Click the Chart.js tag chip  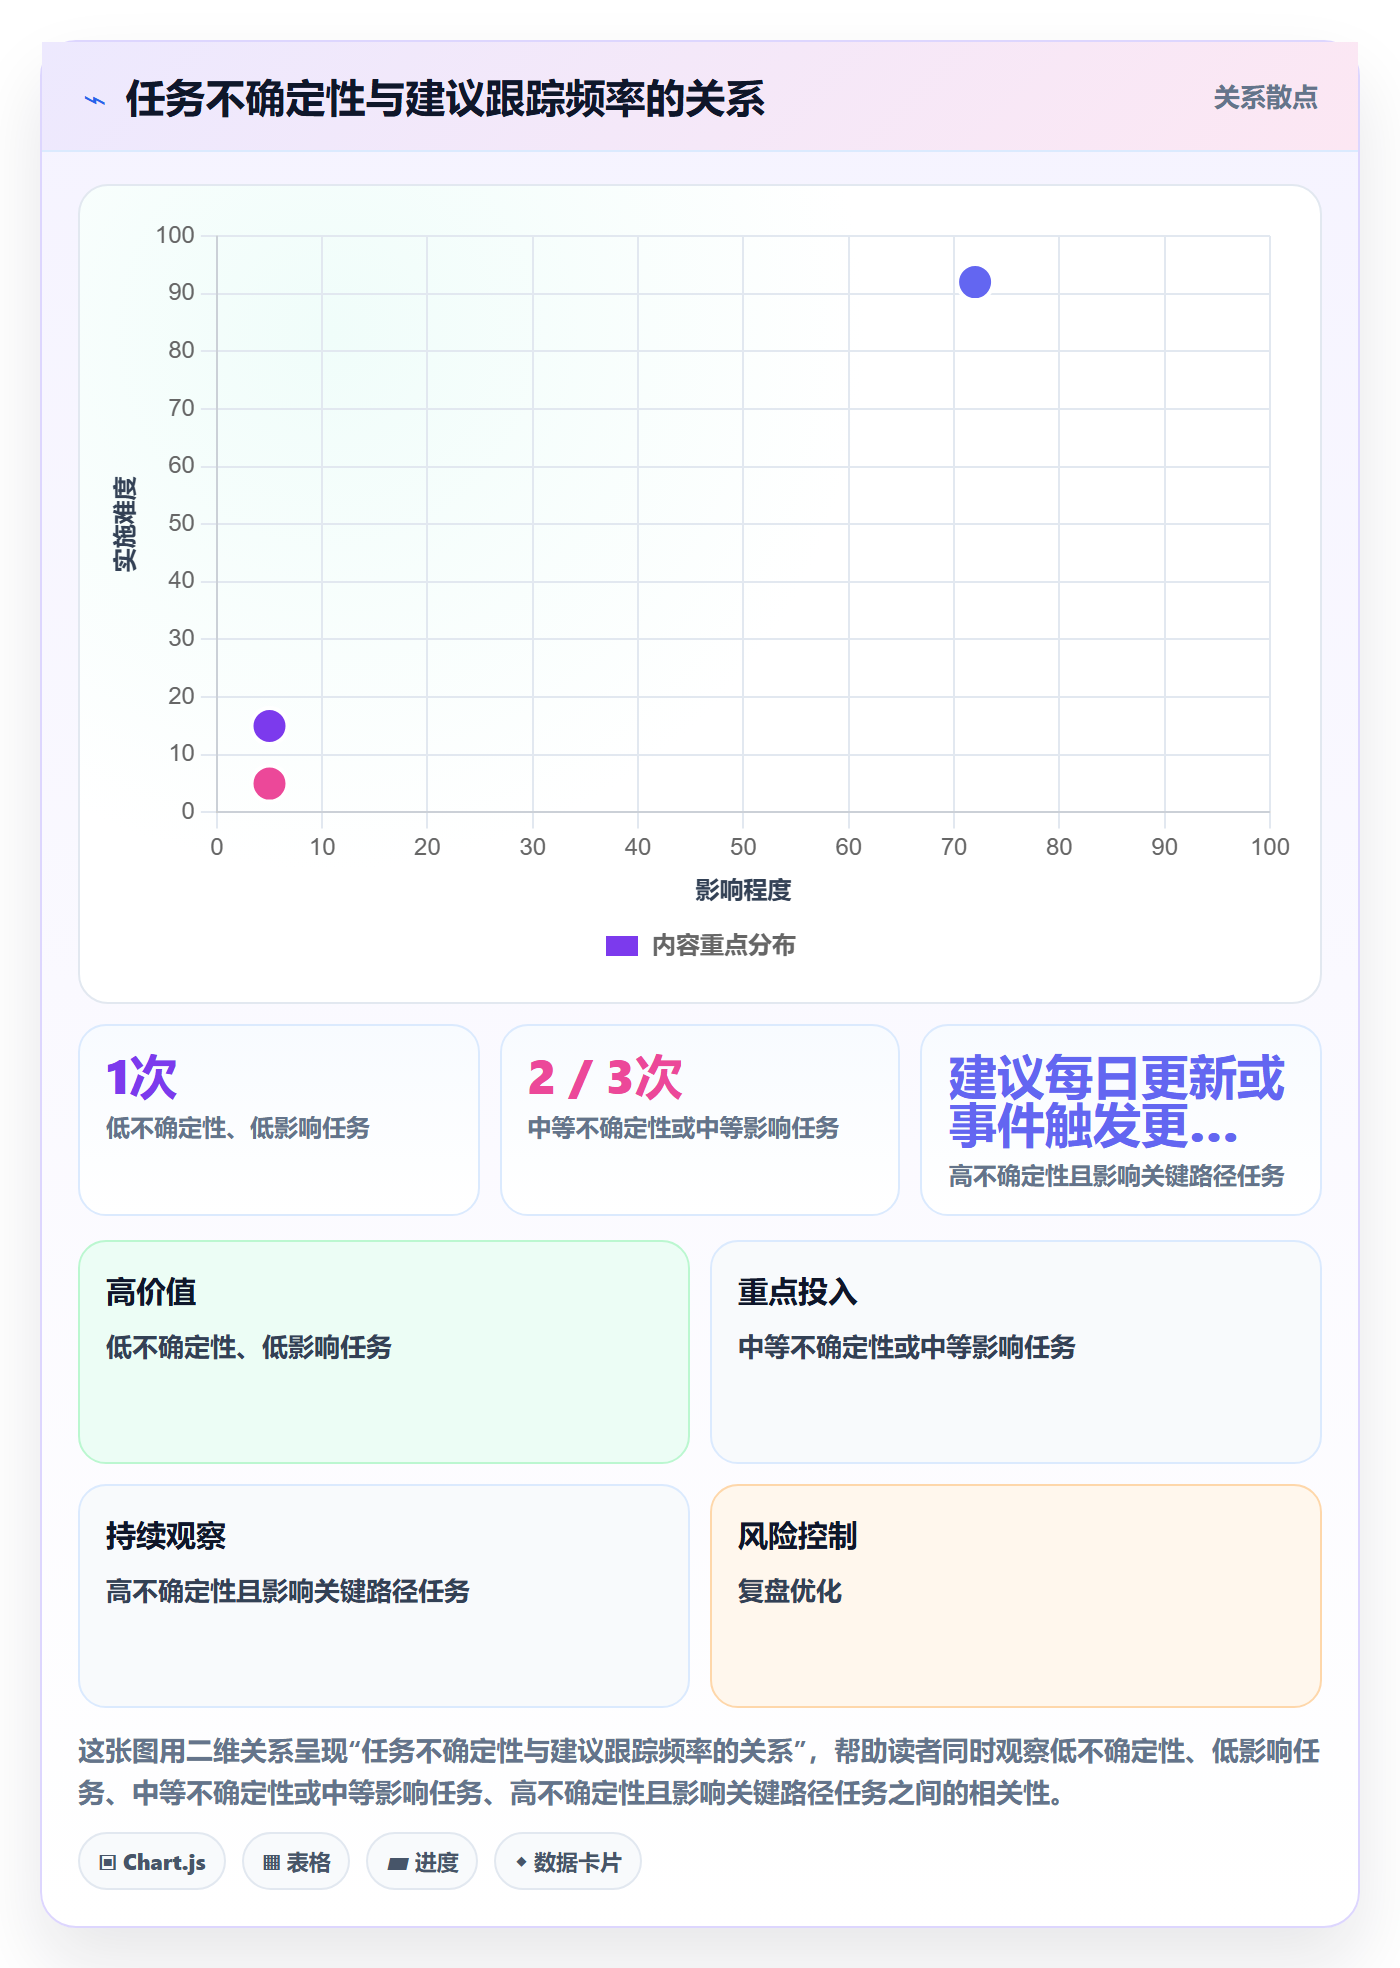[x=152, y=1862]
